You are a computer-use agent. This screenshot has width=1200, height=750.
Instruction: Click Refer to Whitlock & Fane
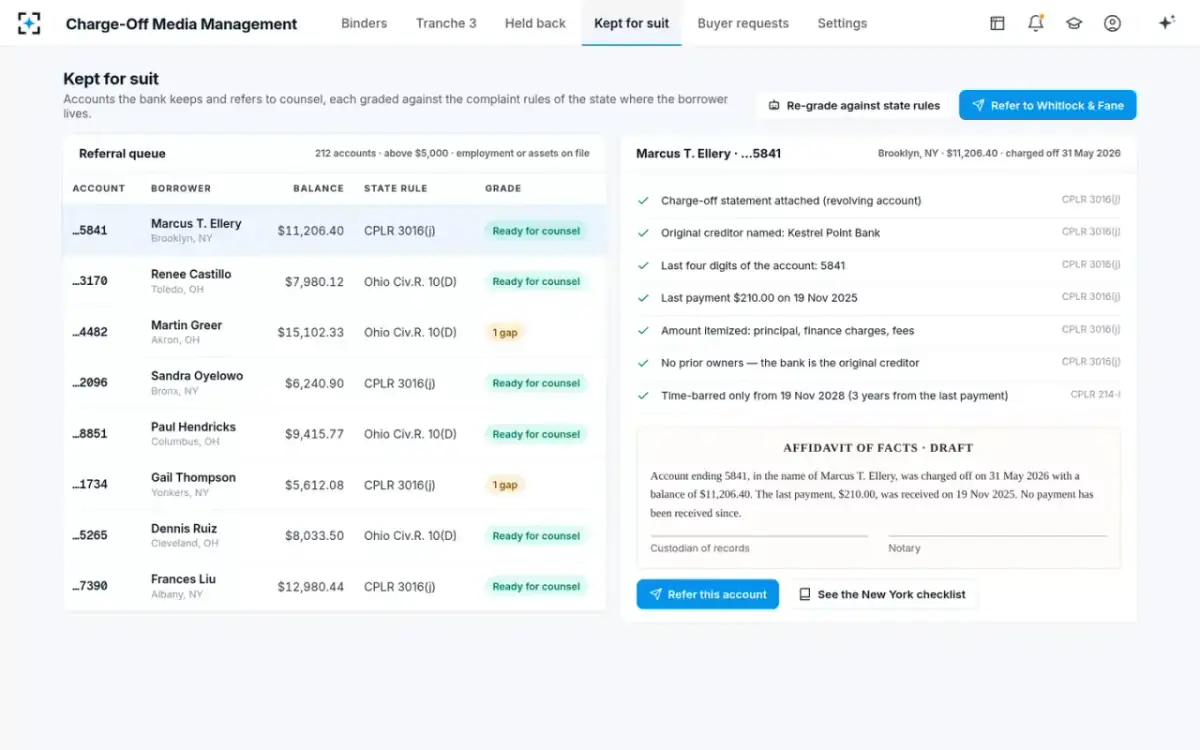click(x=1047, y=105)
